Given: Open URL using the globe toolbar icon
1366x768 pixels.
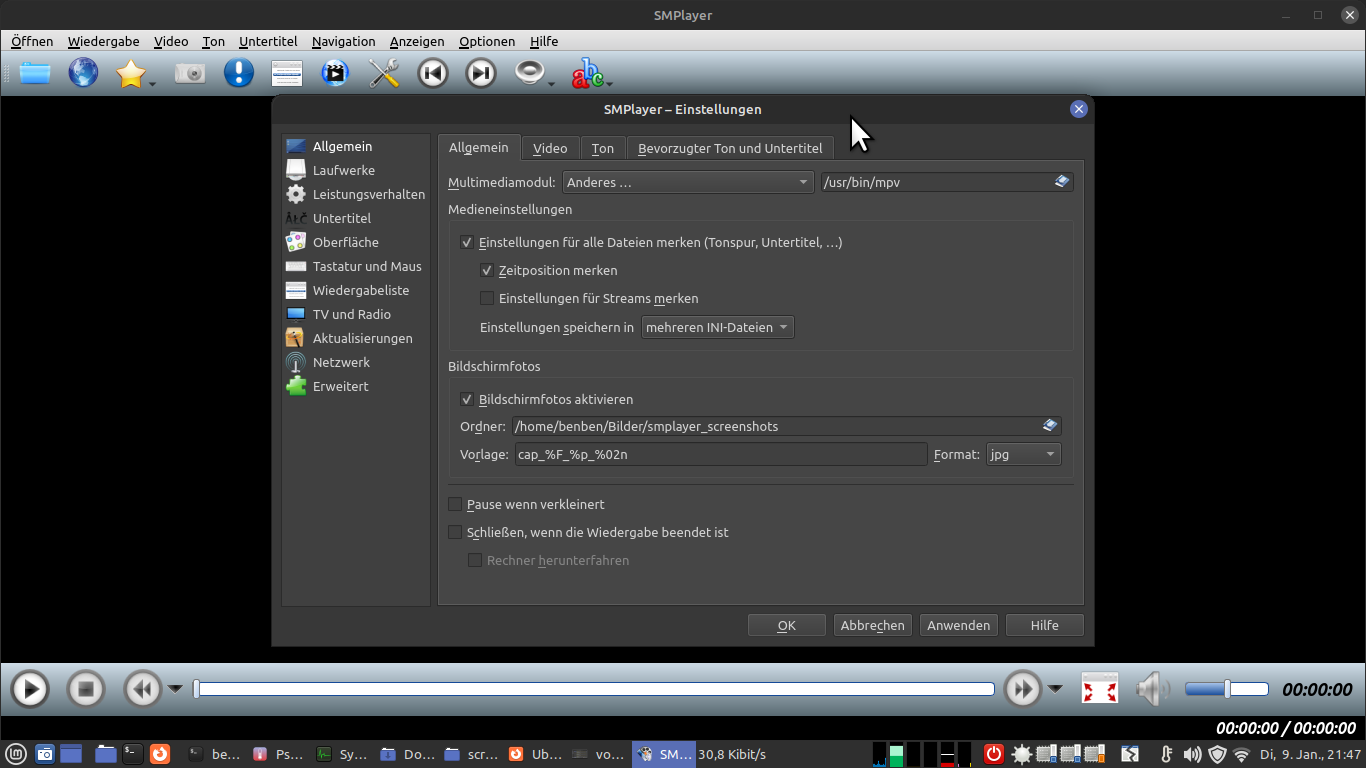Looking at the screenshot, I should coord(83,73).
